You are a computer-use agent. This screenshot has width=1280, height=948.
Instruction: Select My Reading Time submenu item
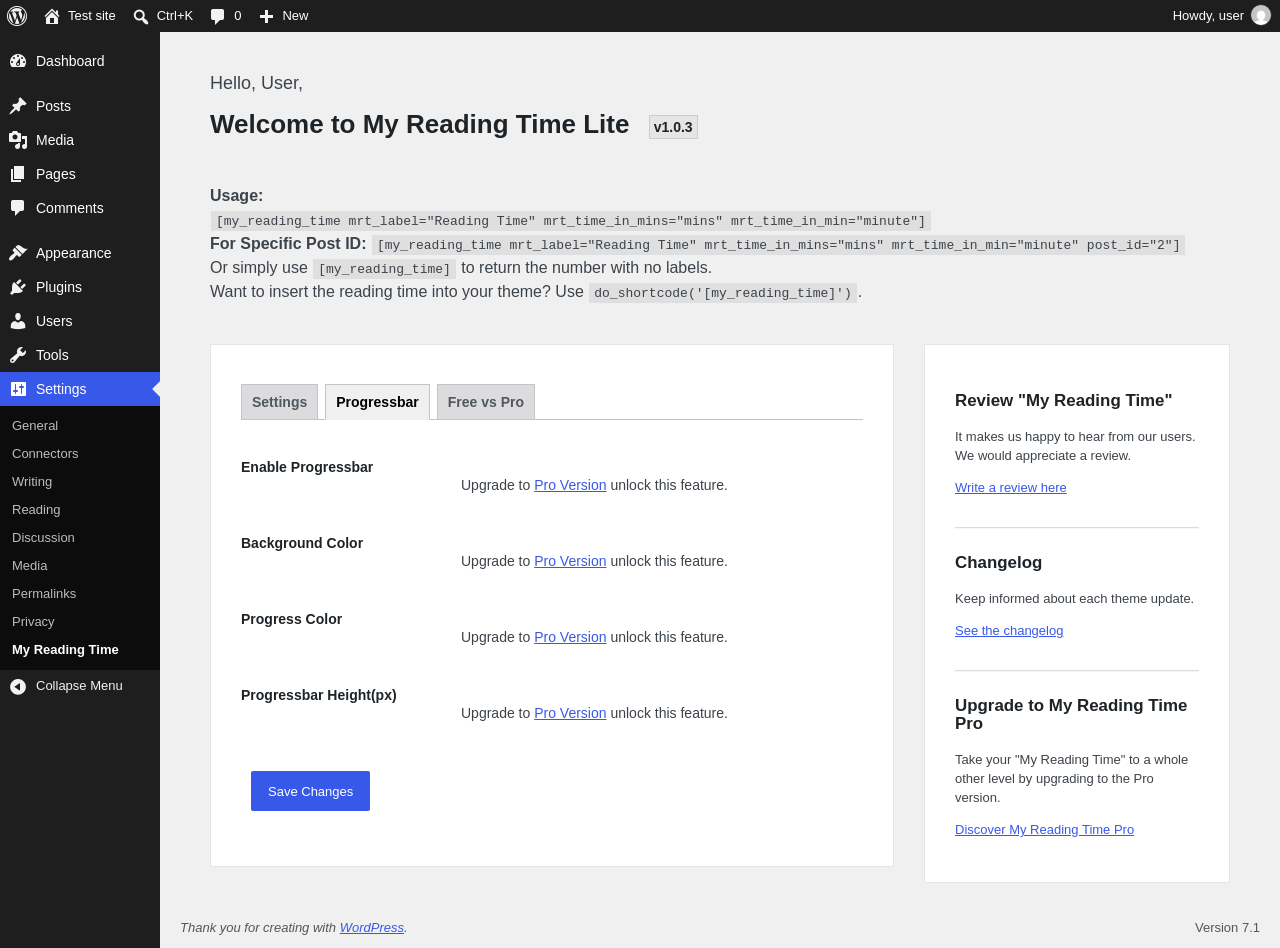point(80,649)
